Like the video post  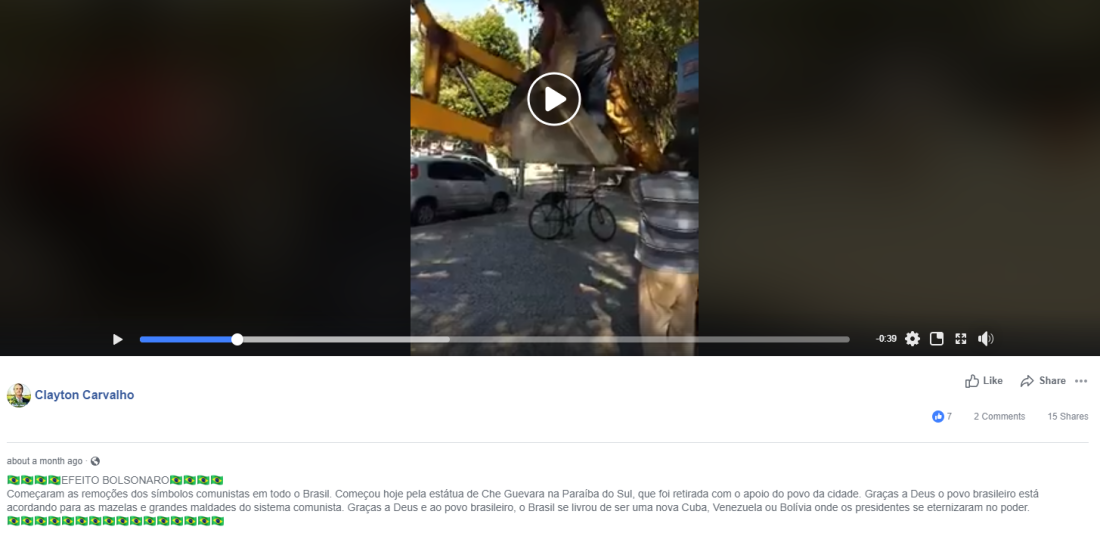[x=984, y=381]
